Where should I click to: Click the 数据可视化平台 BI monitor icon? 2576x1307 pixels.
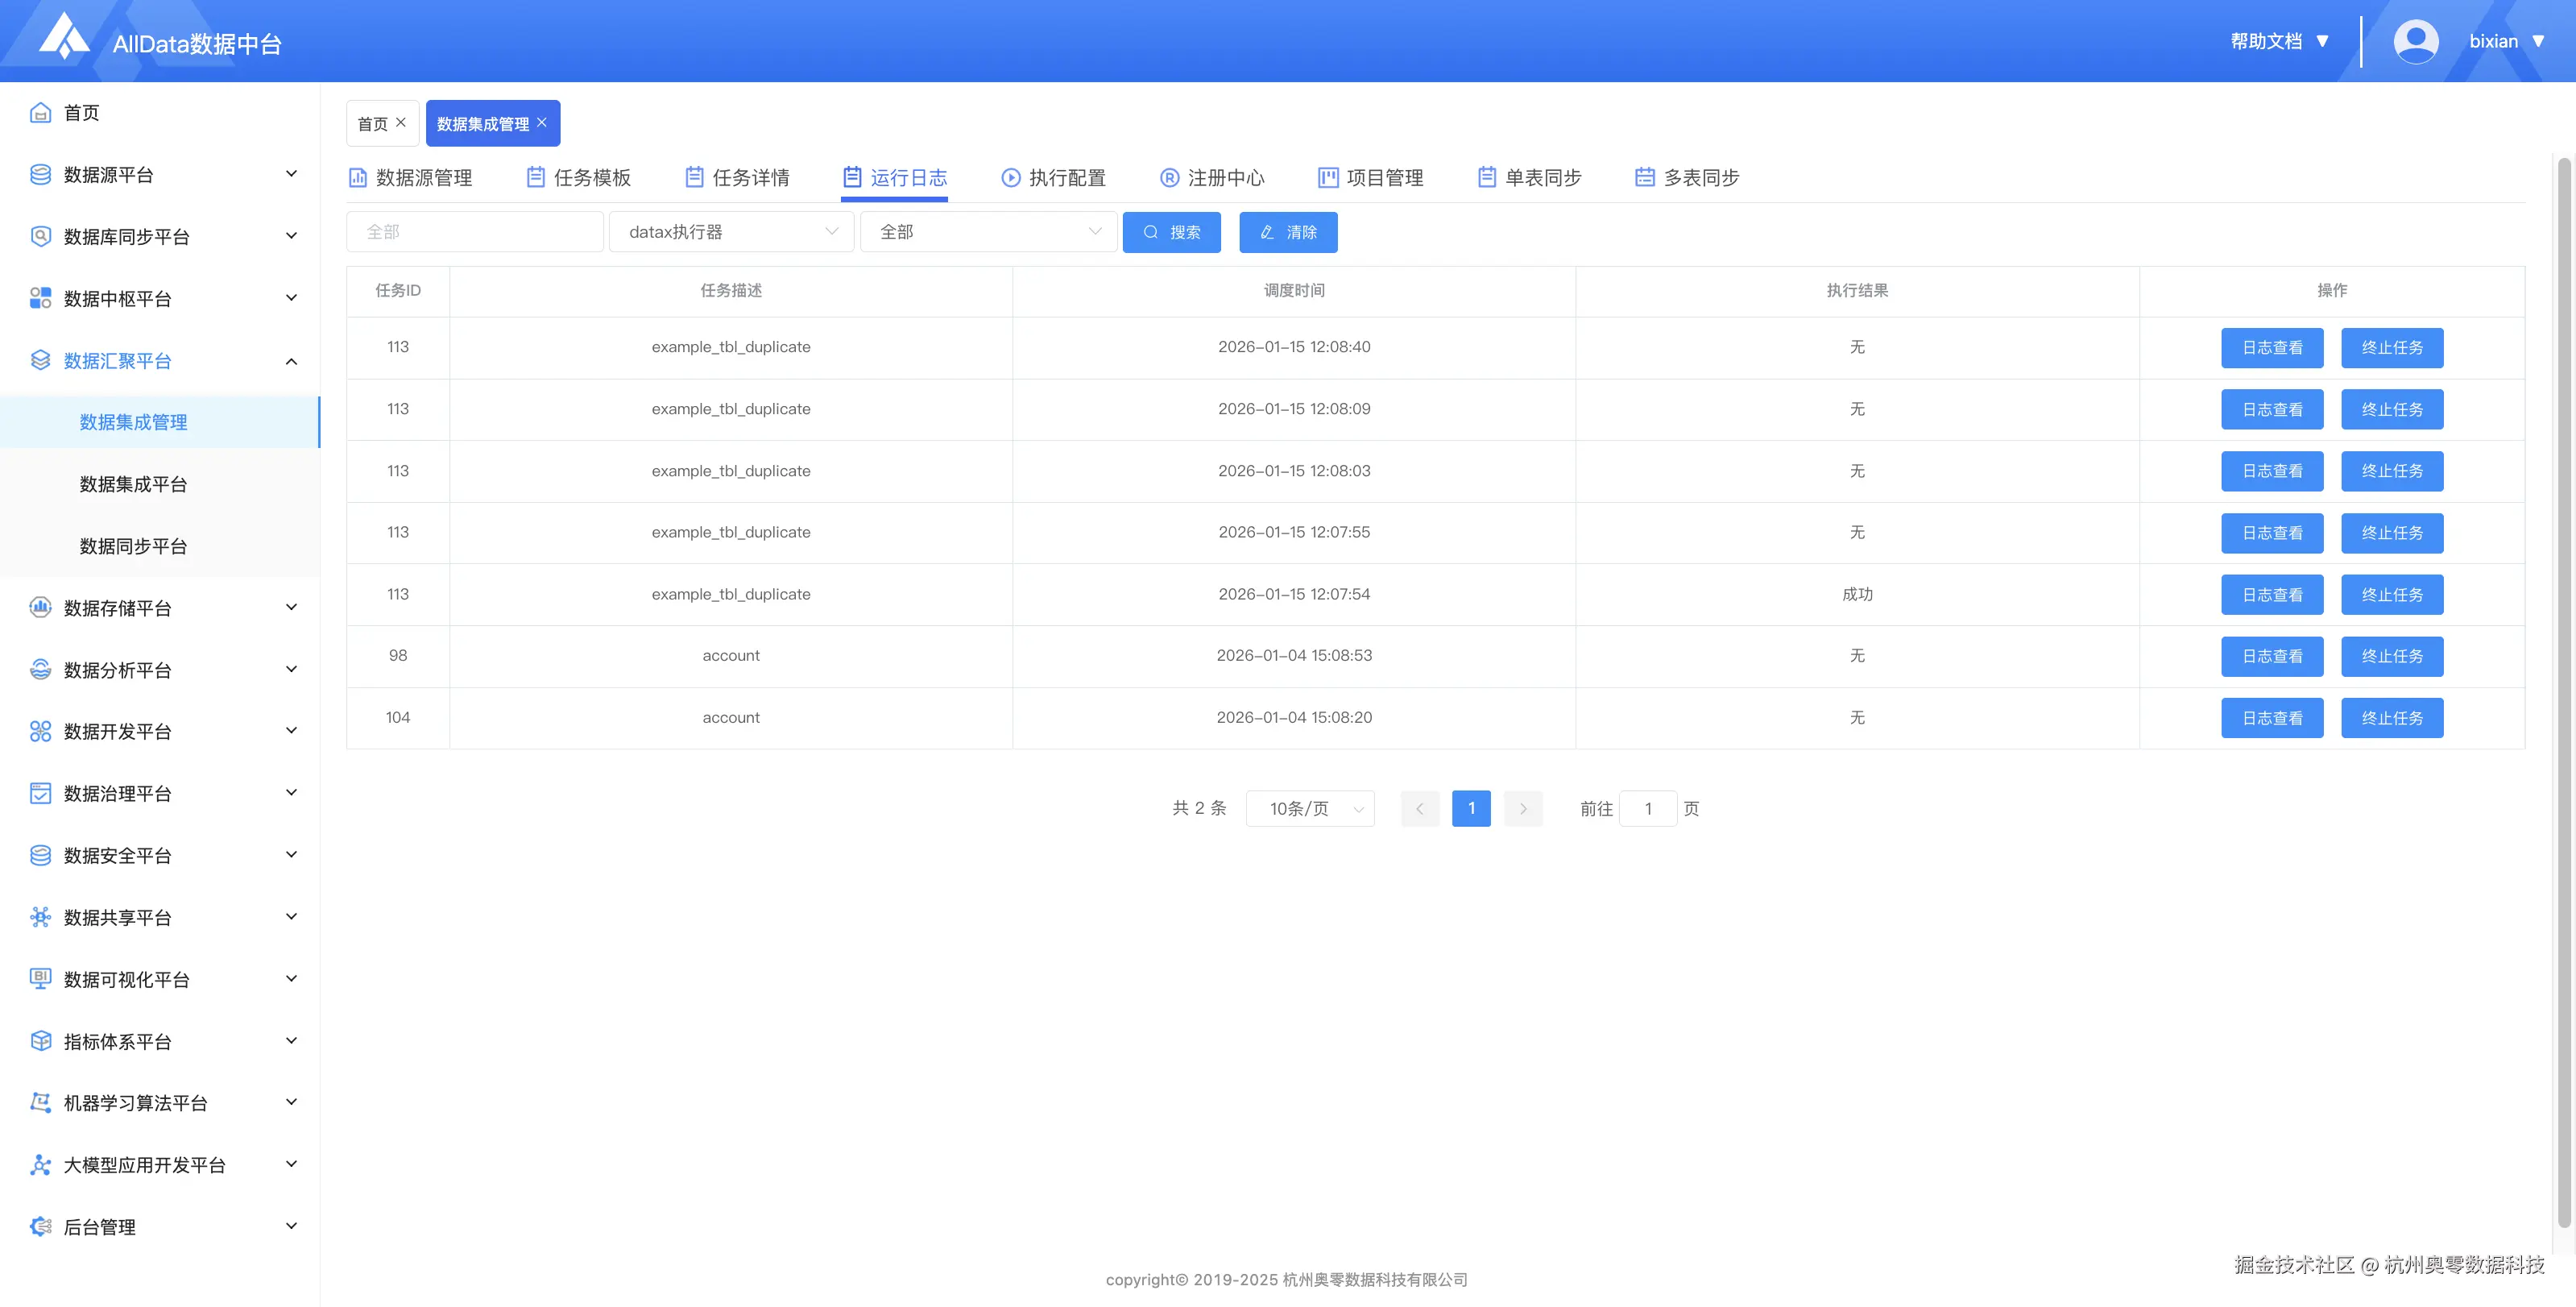click(40, 979)
